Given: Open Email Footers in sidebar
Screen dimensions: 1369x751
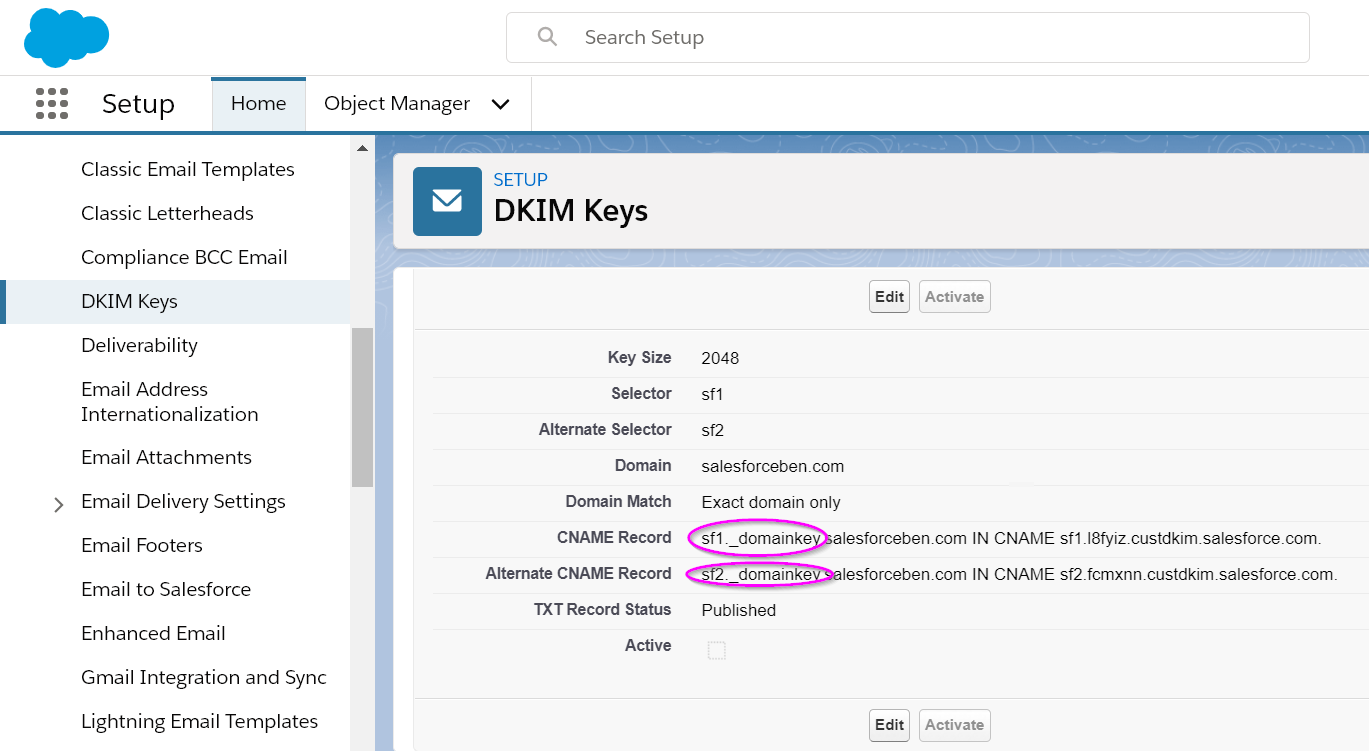Looking at the screenshot, I should [142, 545].
